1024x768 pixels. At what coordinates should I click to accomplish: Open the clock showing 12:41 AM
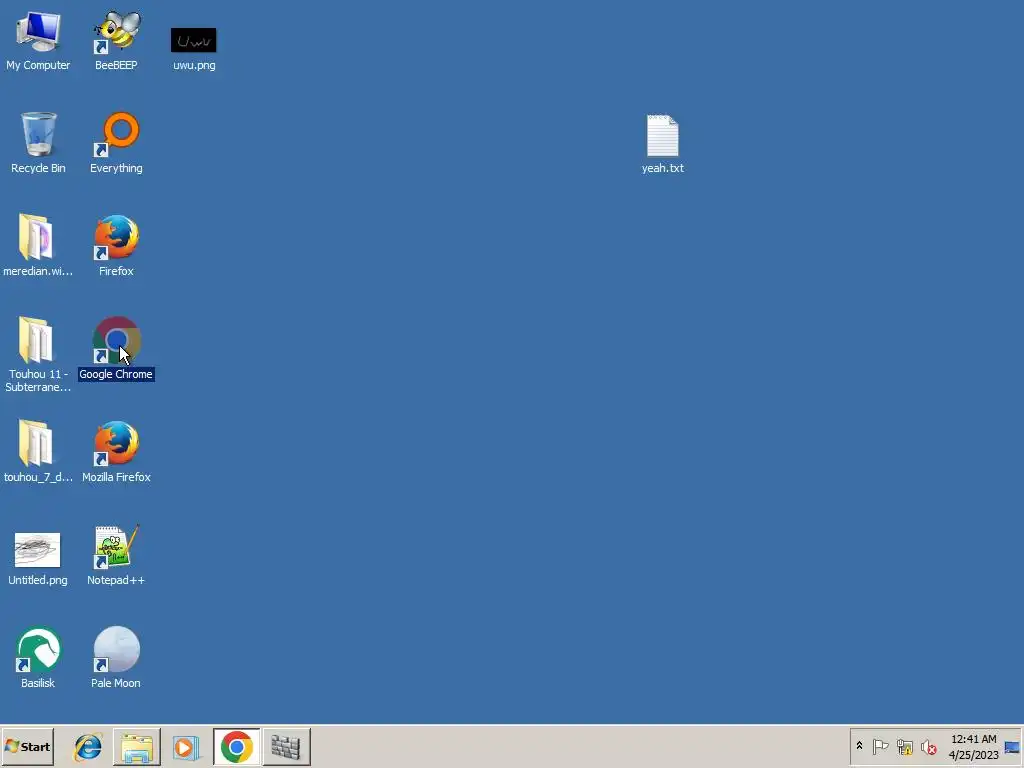click(973, 746)
